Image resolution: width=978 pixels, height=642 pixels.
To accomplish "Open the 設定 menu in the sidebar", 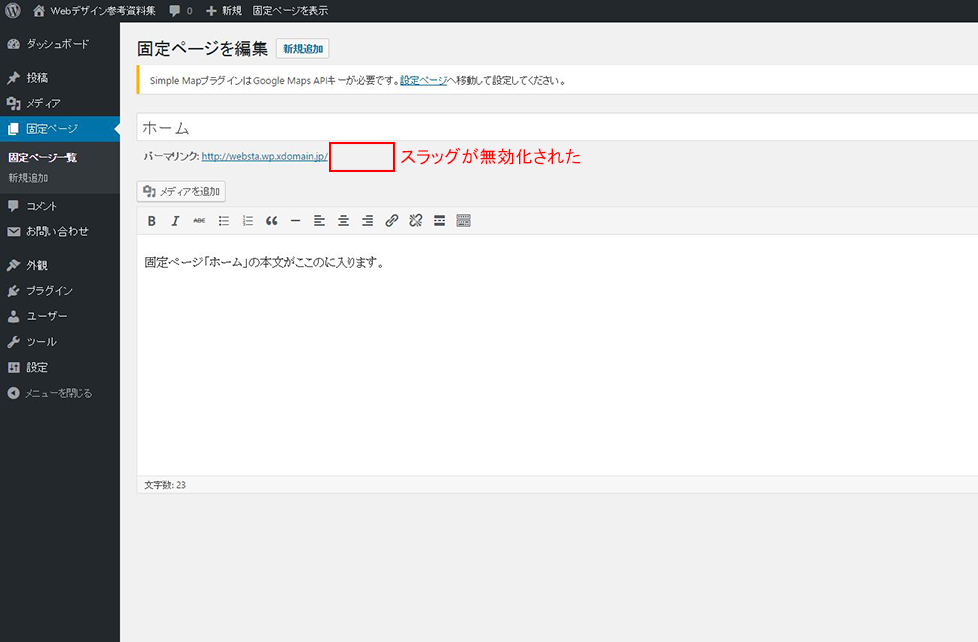I will 37,367.
